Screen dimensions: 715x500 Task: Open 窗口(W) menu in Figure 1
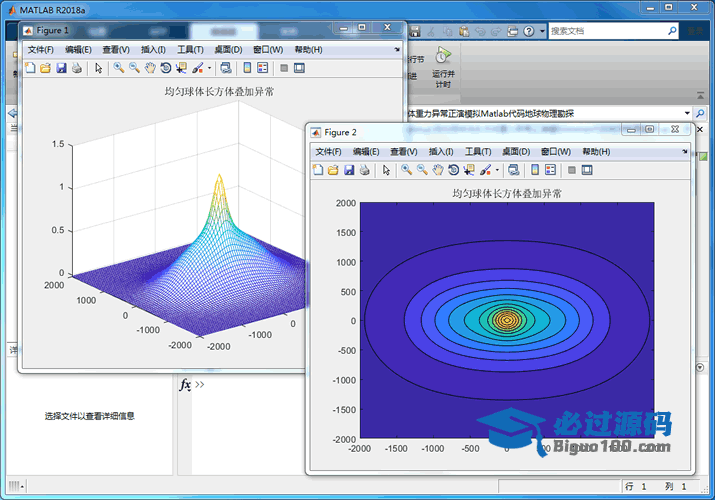point(268,50)
